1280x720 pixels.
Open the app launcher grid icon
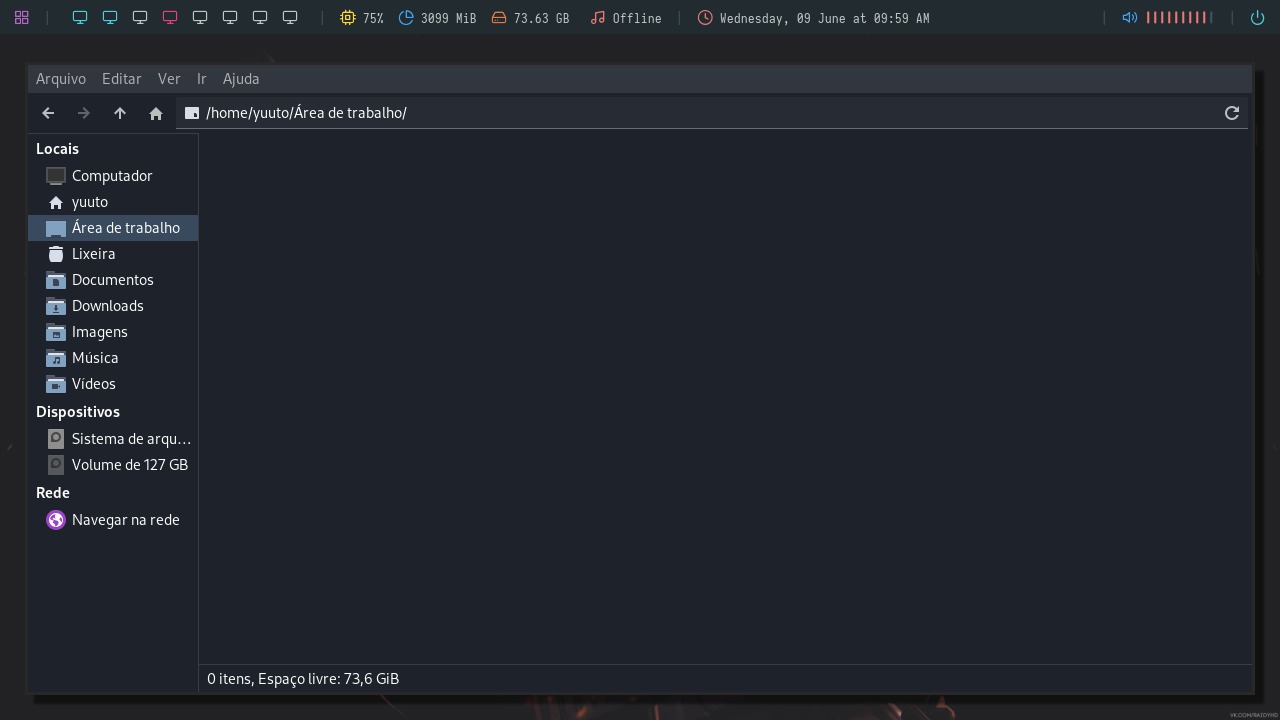pos(21,17)
